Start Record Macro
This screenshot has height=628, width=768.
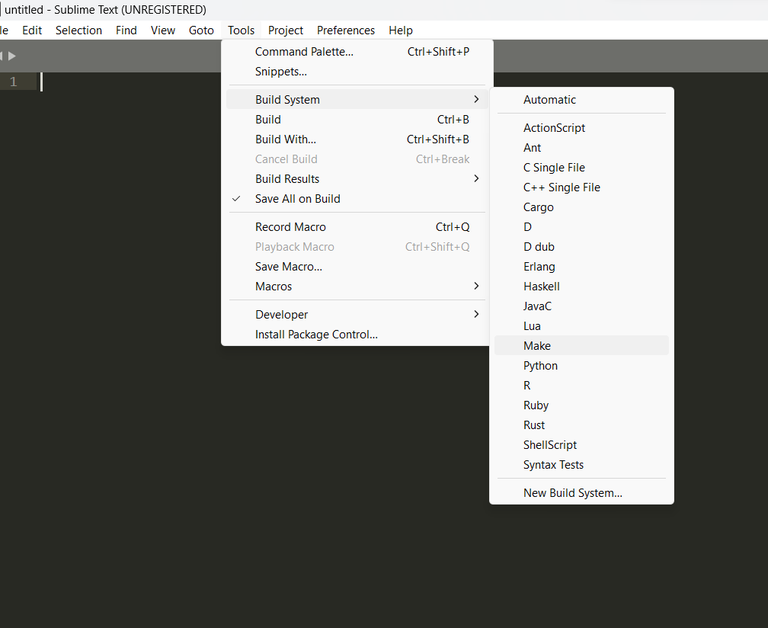(x=357, y=227)
